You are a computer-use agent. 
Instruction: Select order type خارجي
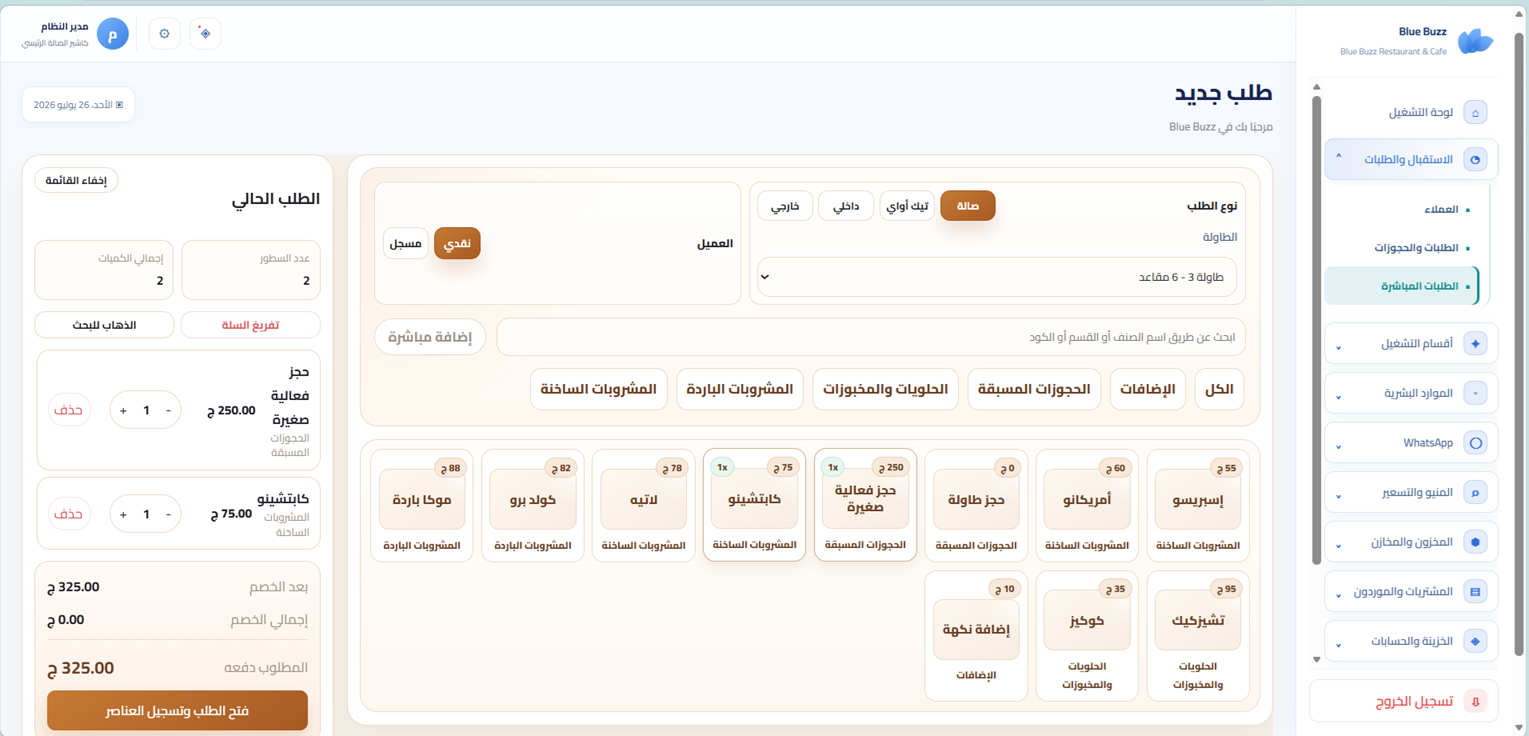tap(785, 206)
